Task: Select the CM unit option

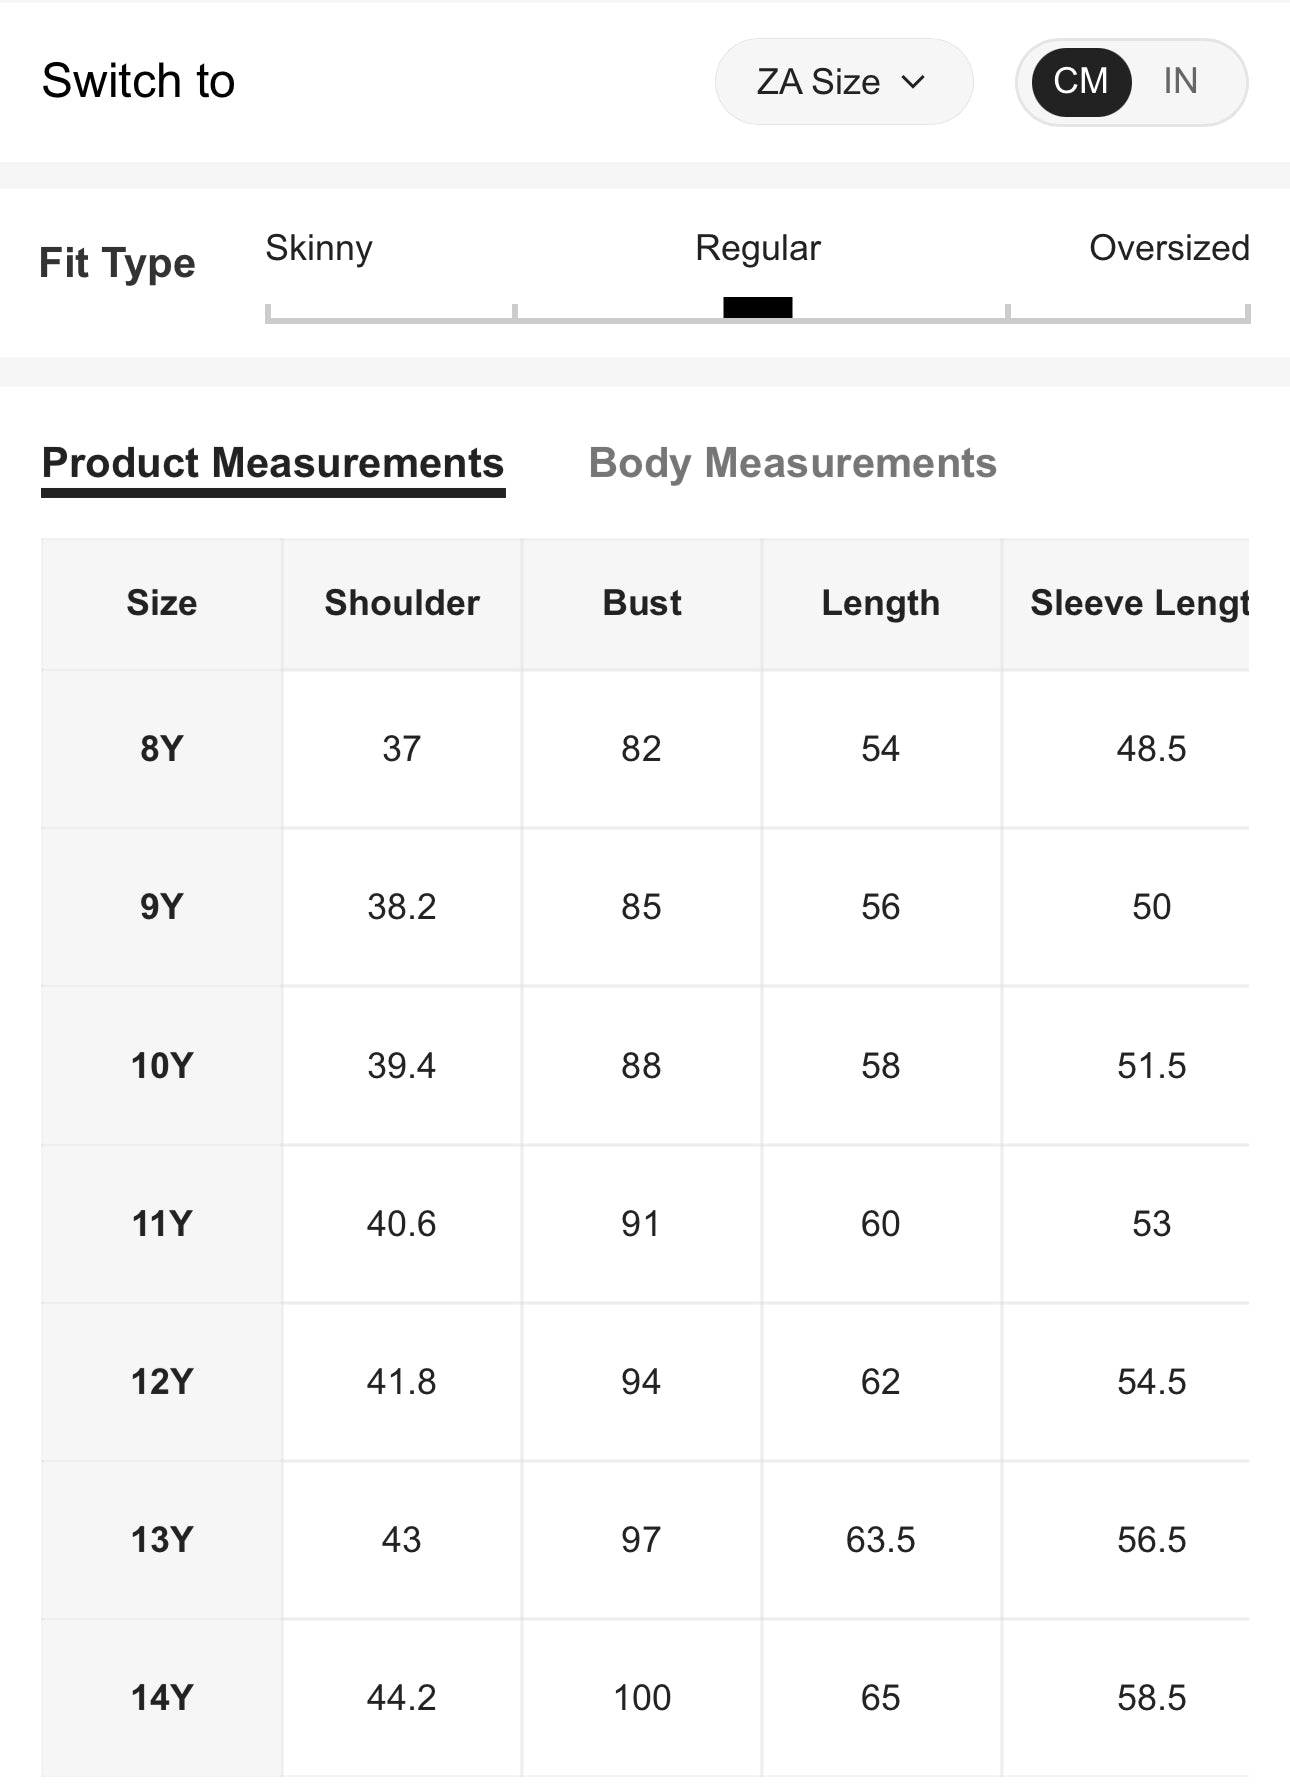Action: tap(1080, 81)
